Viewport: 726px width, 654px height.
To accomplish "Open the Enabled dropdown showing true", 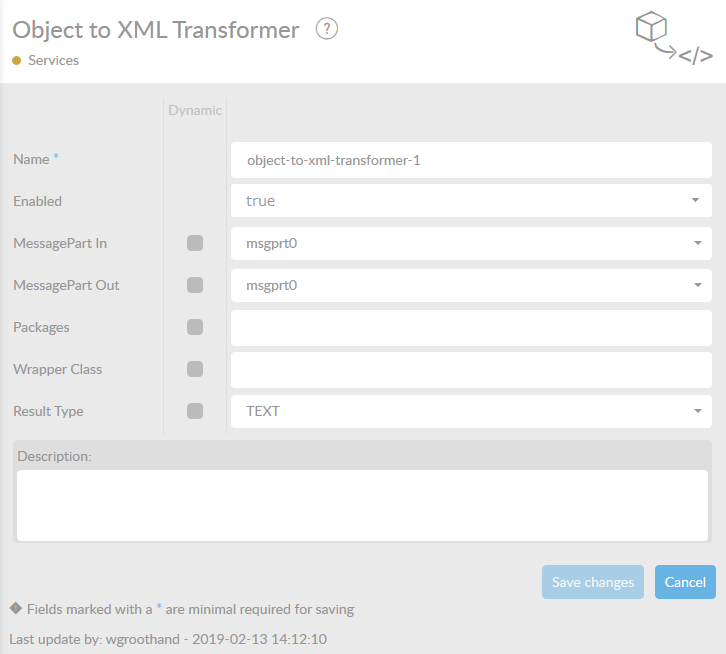I will point(471,201).
